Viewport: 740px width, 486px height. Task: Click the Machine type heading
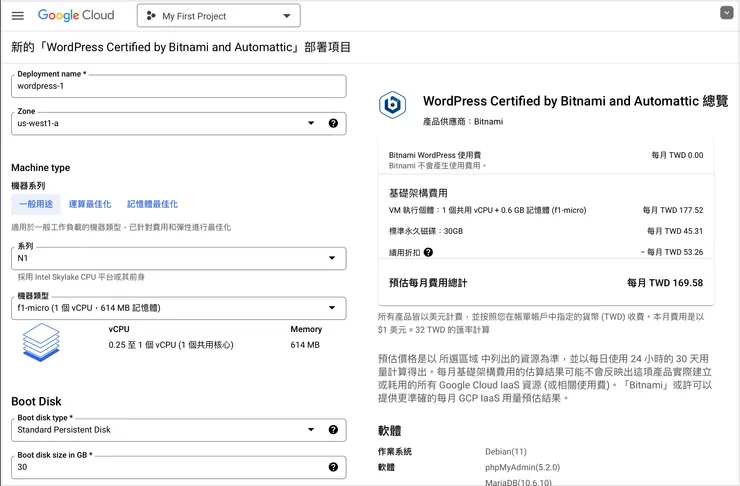pos(41,168)
